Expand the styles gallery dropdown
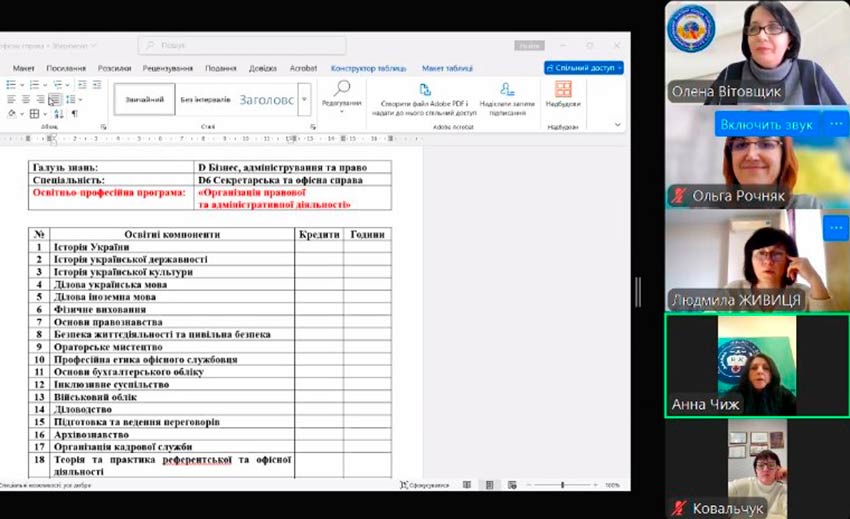Viewport: 850px width, 519px height. point(304,100)
